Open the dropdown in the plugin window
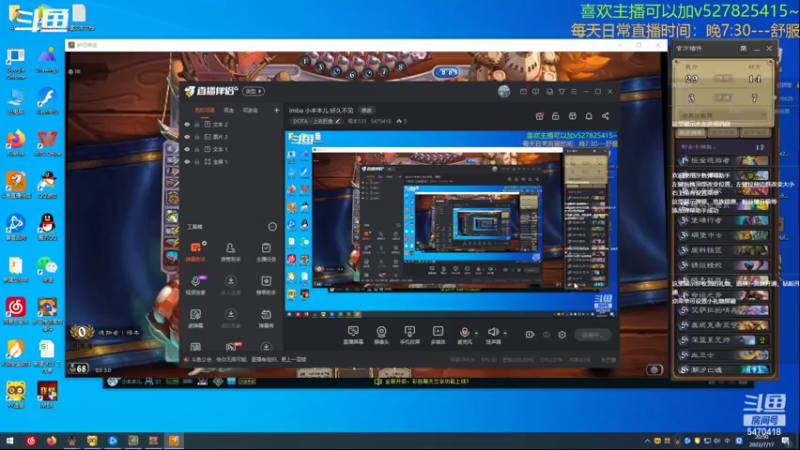Screen dimensions: 800x450 722,115
